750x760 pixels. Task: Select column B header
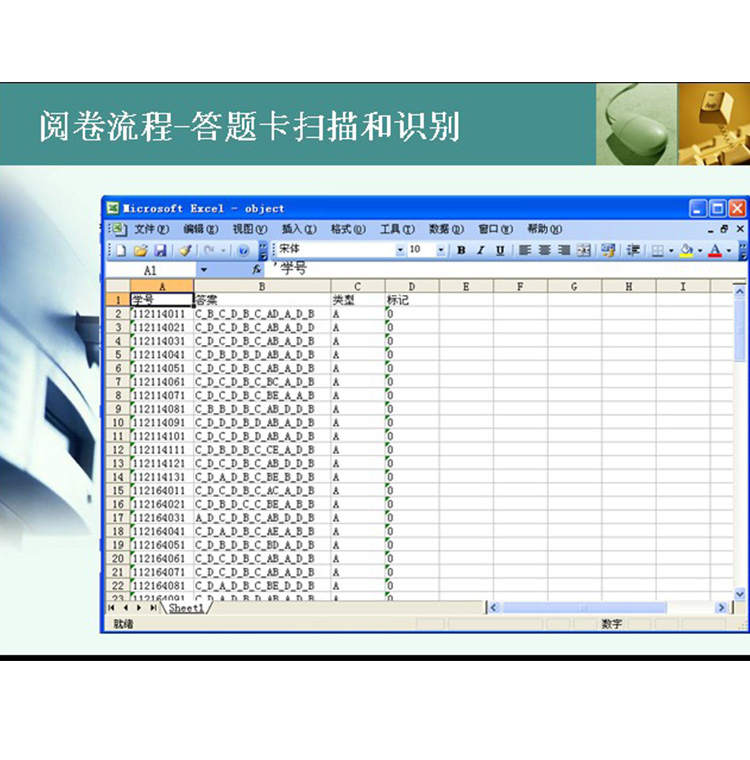(262, 286)
